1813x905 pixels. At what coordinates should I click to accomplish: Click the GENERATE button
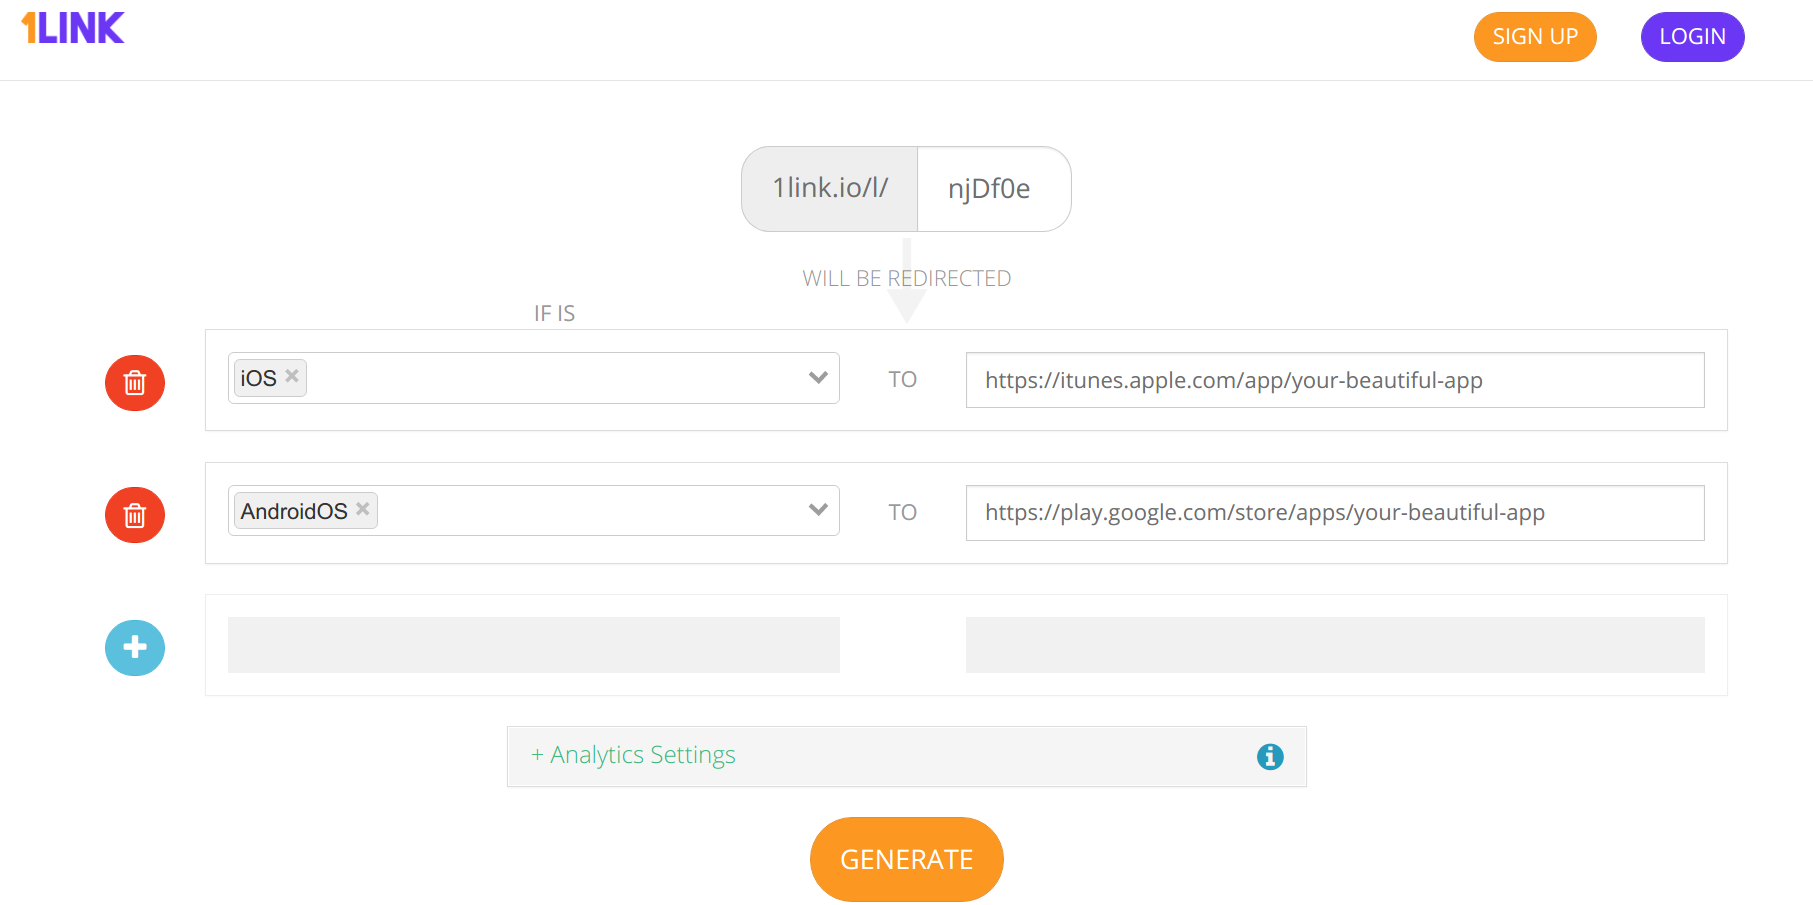coord(907,859)
